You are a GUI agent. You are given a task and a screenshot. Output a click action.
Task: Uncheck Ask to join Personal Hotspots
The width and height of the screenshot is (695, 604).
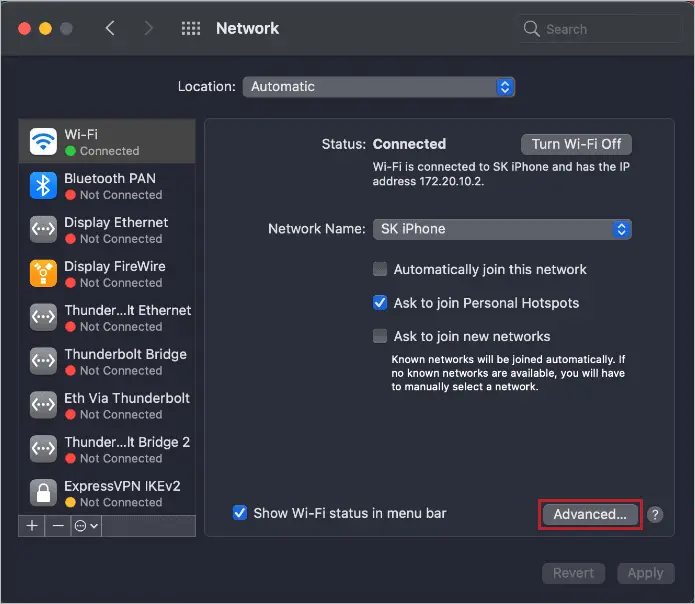[380, 303]
